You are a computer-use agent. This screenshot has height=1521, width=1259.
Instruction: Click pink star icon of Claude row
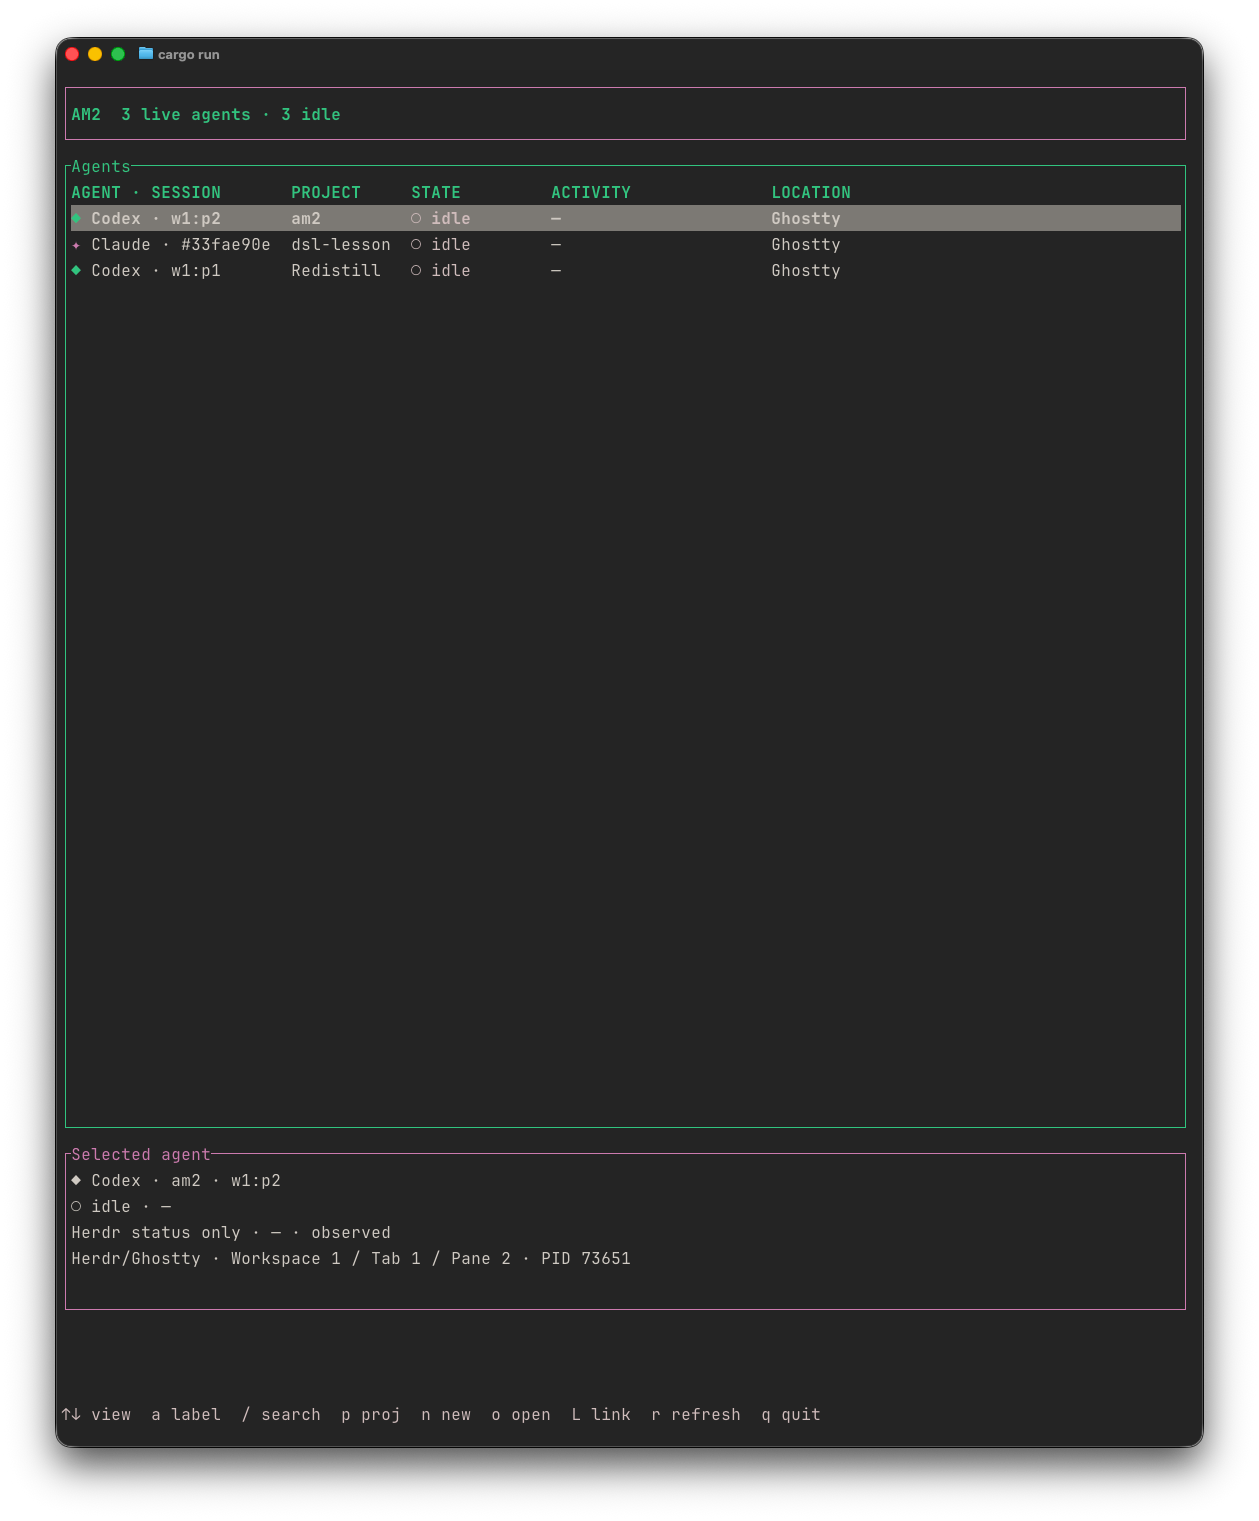(x=76, y=245)
